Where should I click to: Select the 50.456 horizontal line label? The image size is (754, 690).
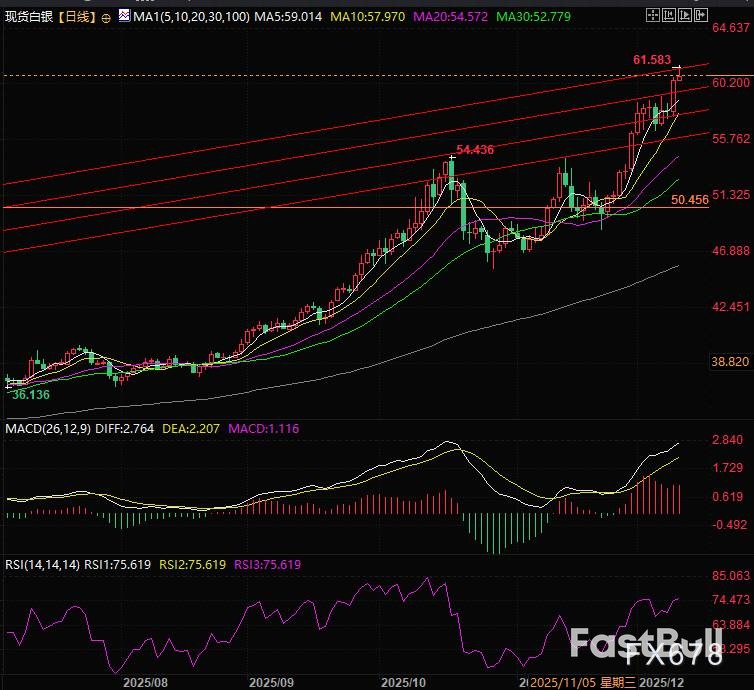(690, 200)
